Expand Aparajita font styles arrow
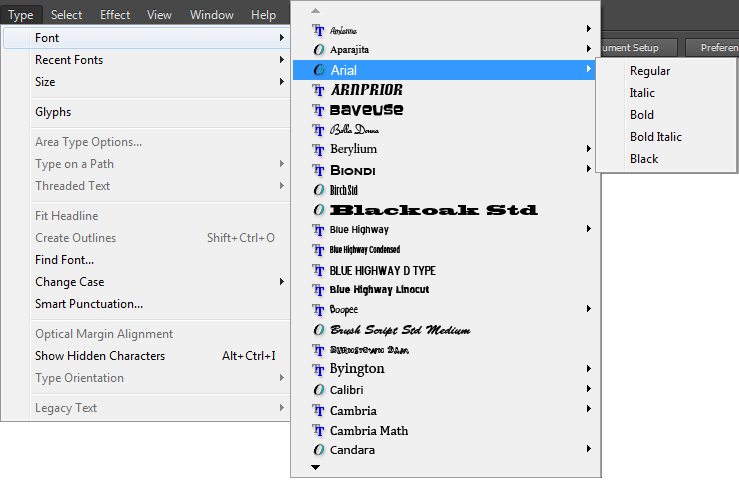This screenshot has width=739, height=480. pos(589,49)
